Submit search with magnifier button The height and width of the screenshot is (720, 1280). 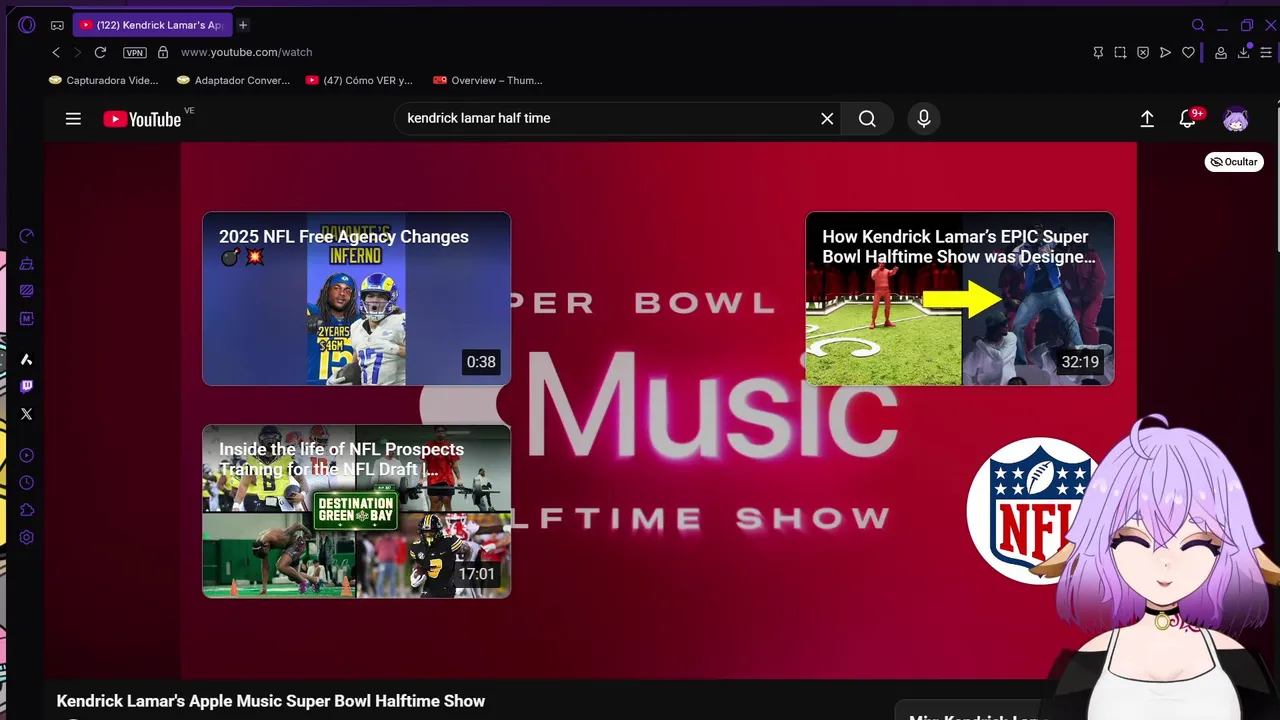[867, 119]
